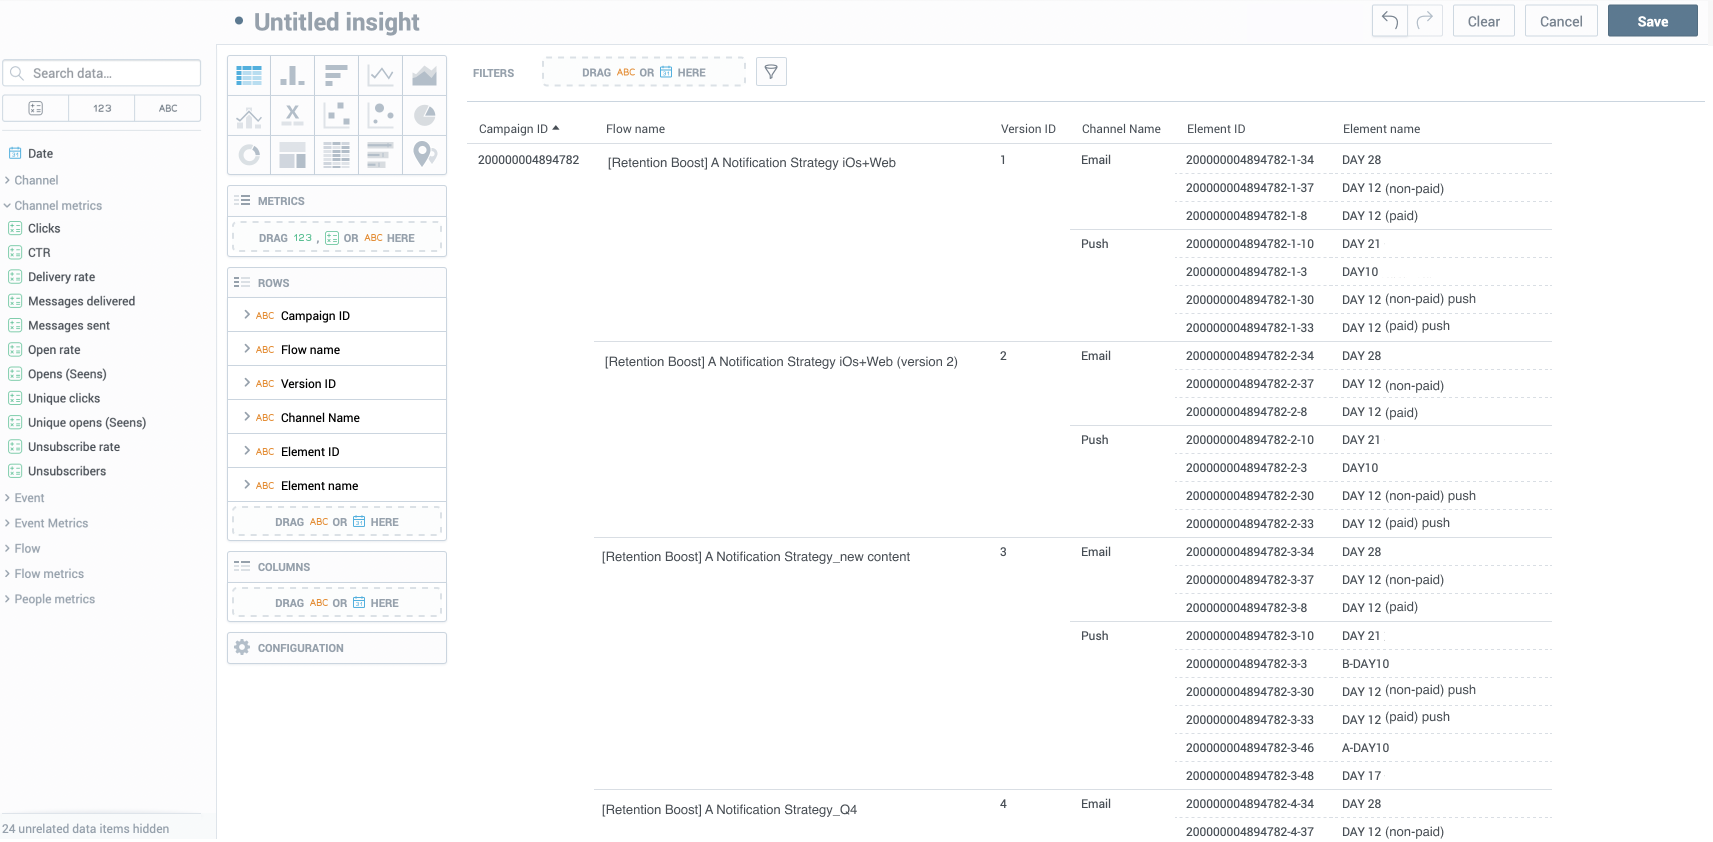
Task: Filter the catalog by 123 facts
Action: point(102,108)
